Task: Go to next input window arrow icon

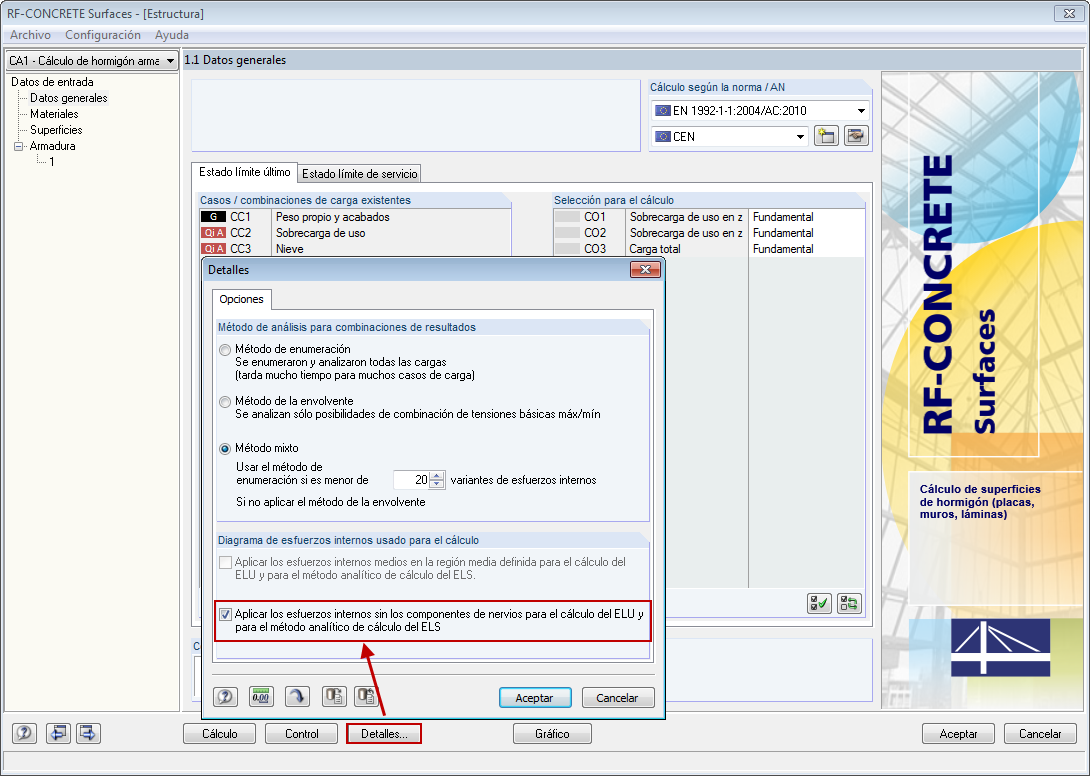Action: 88,733
